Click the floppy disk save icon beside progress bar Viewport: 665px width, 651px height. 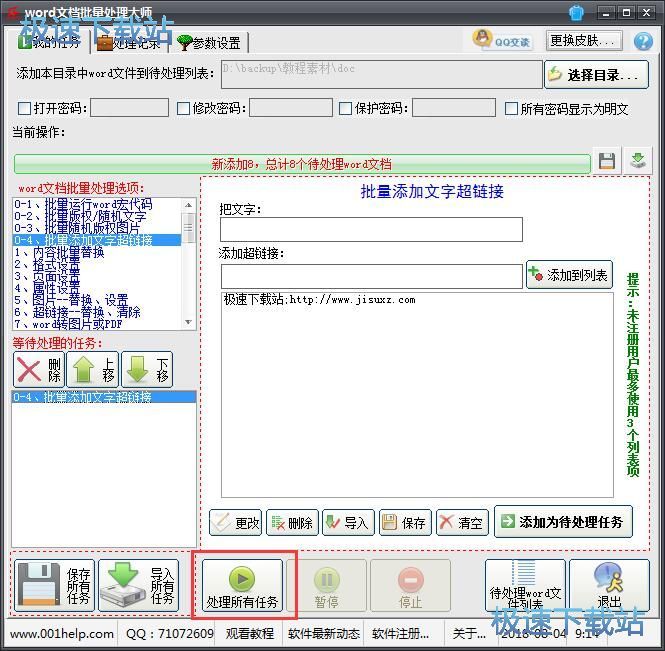click(607, 161)
